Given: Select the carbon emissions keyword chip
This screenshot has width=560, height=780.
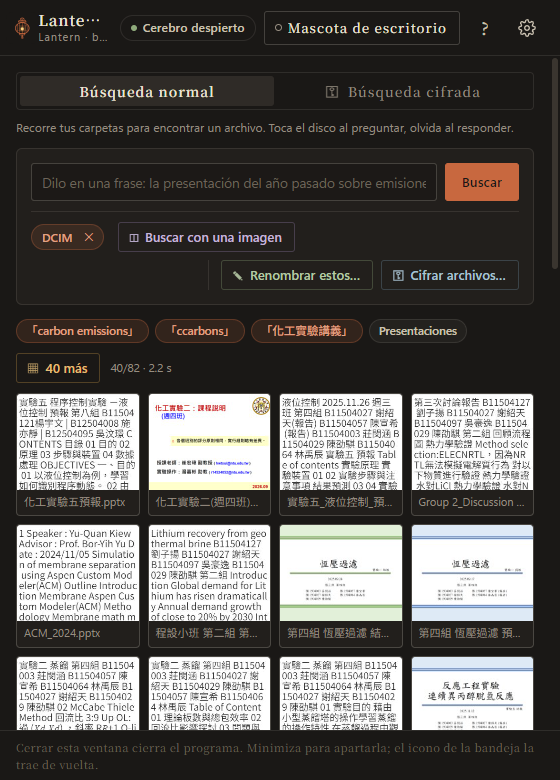Looking at the screenshot, I should pyautogui.click(x=83, y=331).
